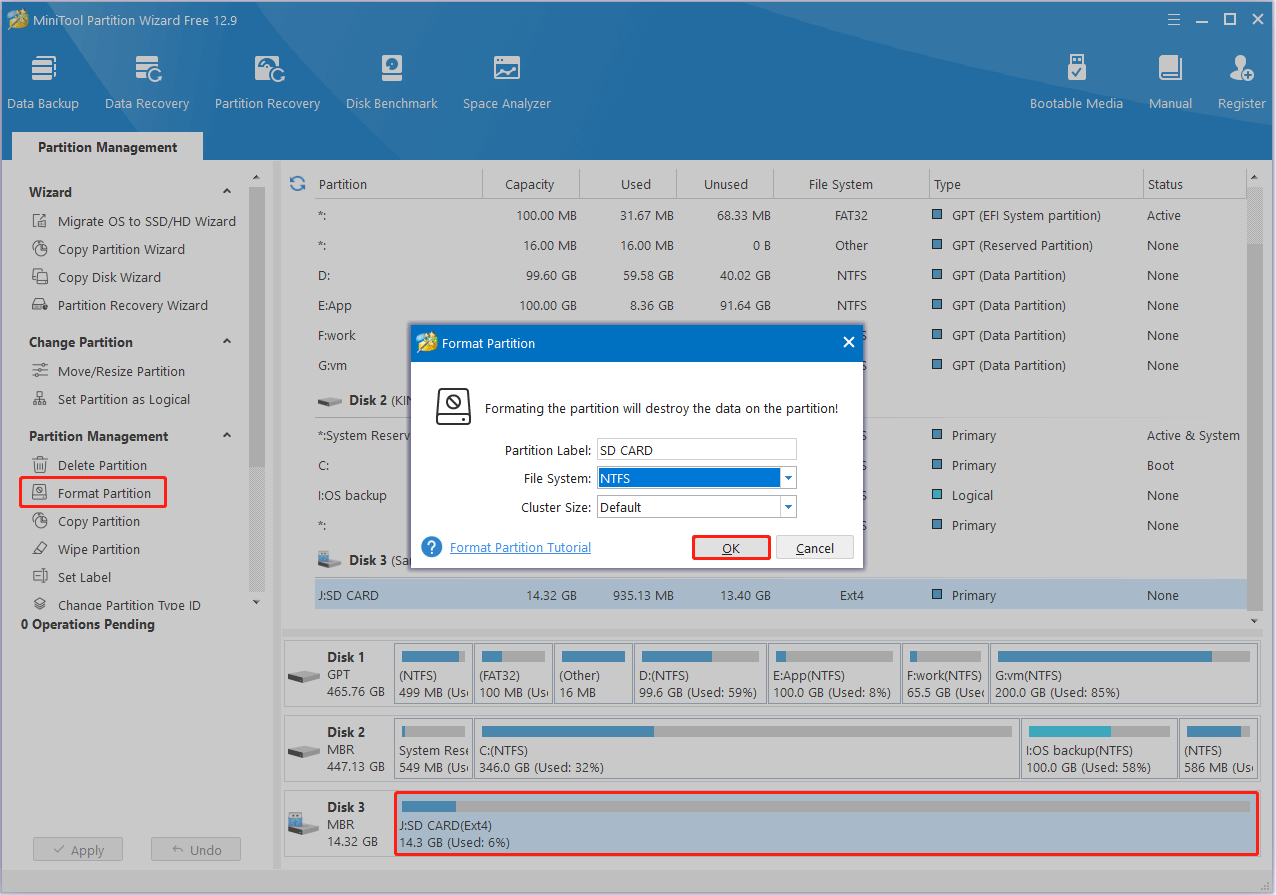Select Disk 1 GPT header in disk map
Viewport: 1276px width, 895px height.
tap(338, 674)
